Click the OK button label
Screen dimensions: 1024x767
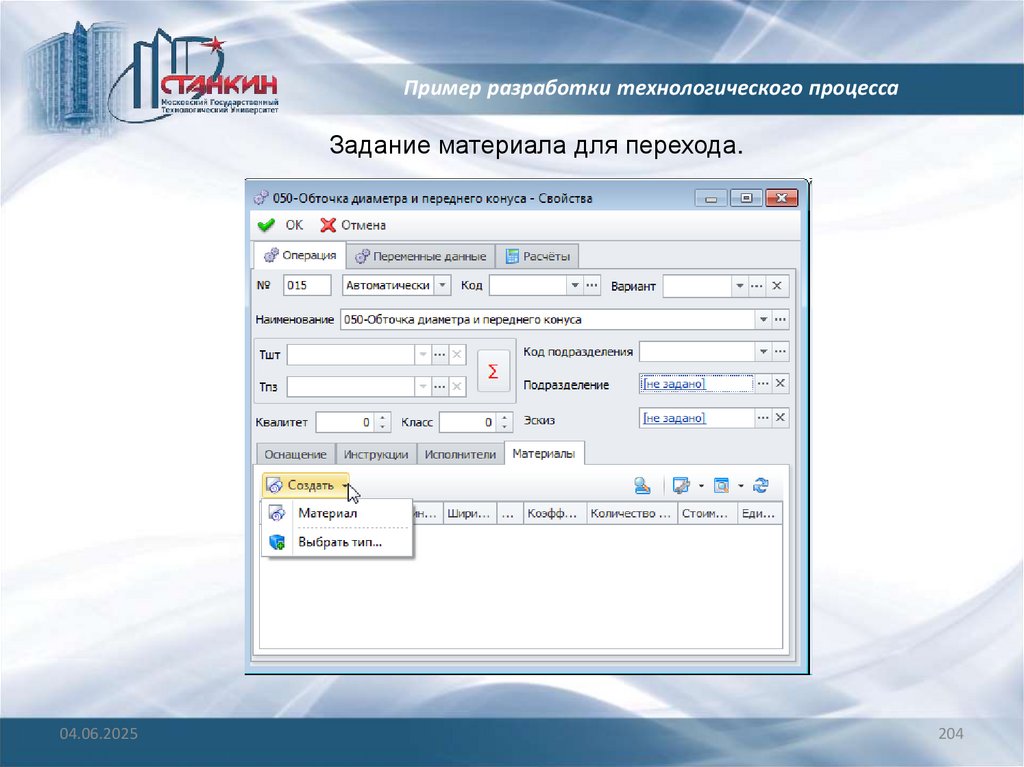(294, 225)
